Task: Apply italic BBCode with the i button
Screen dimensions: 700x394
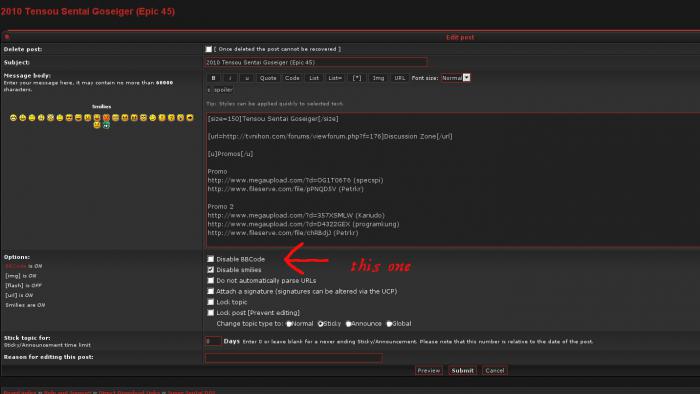Action: pos(230,78)
